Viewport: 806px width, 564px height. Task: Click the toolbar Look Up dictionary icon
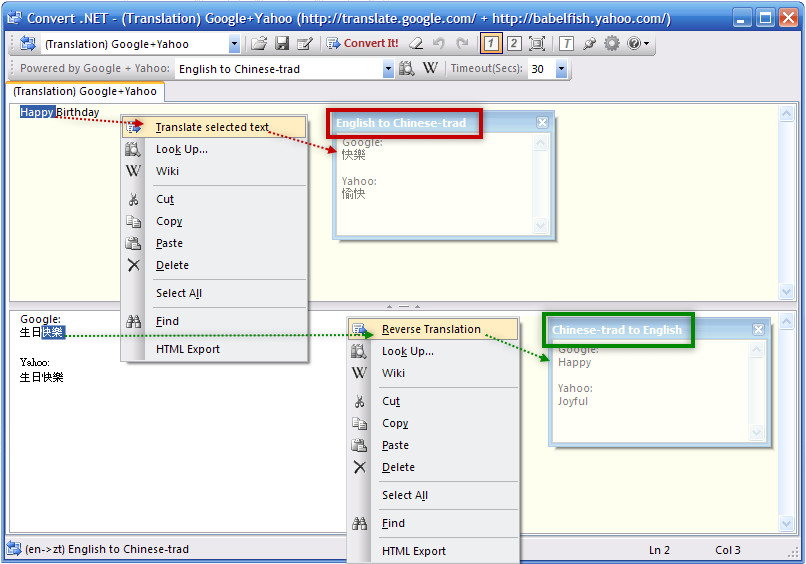[407, 68]
